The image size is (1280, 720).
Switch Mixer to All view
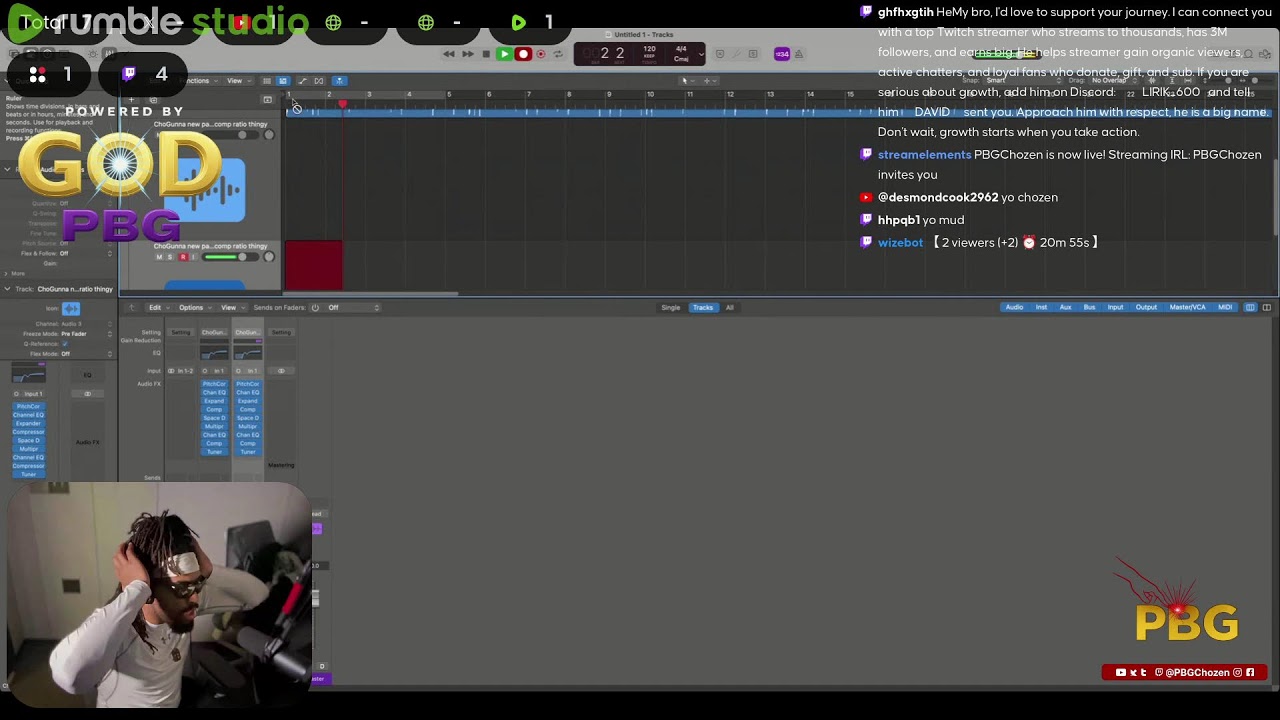[x=729, y=308]
